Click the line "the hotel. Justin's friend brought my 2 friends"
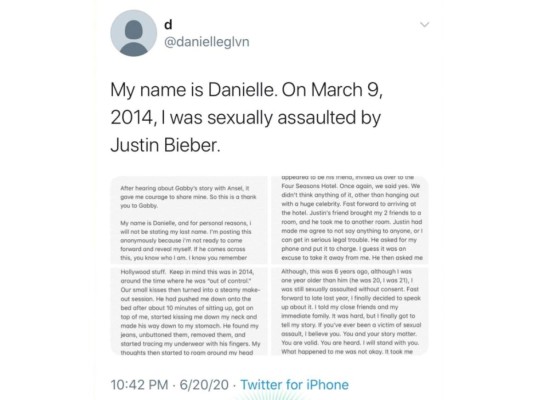 pyautogui.click(x=351, y=213)
